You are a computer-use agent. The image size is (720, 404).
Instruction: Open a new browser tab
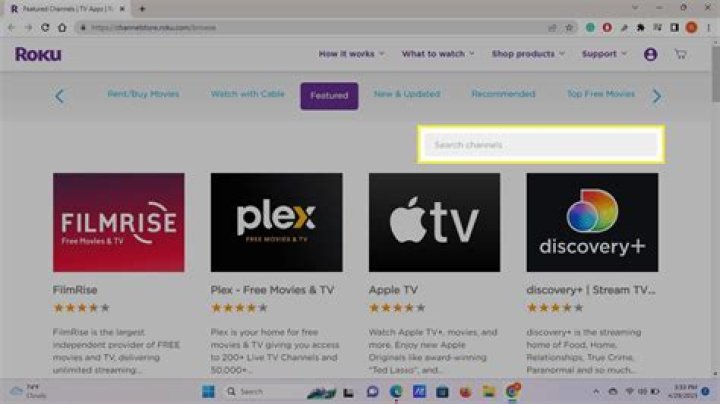(x=142, y=9)
